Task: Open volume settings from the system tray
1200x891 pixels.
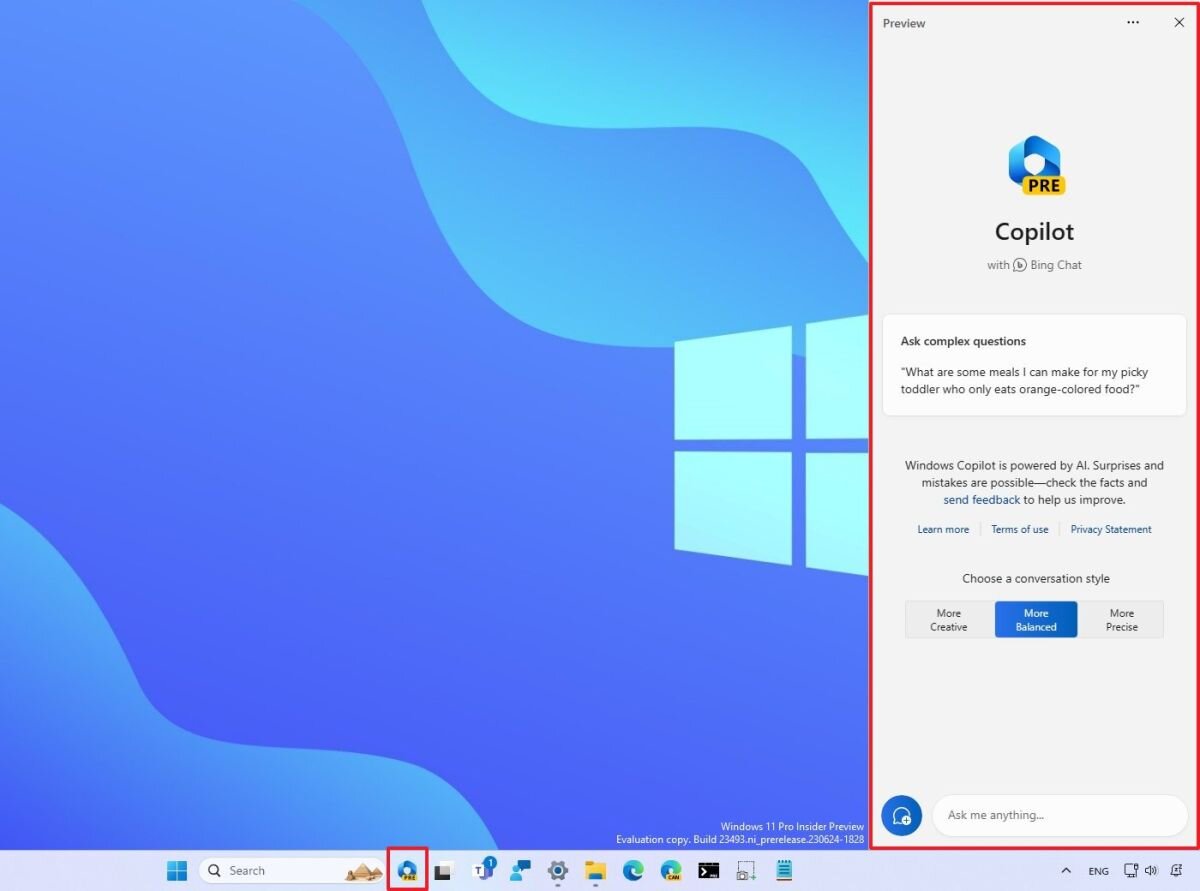Action: tap(1150, 870)
